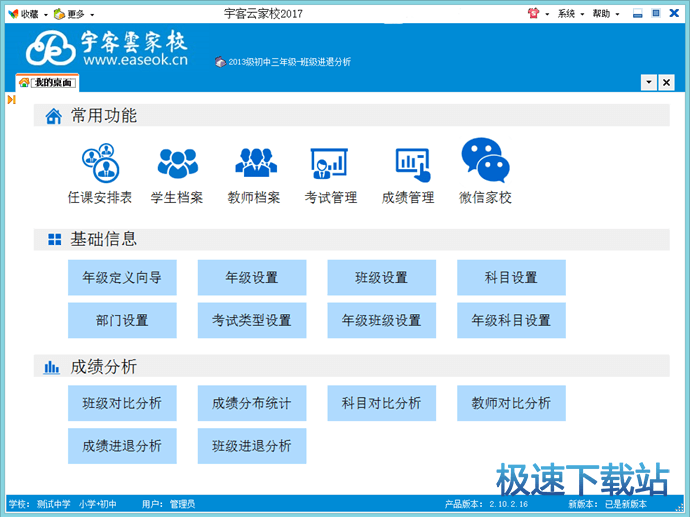Open the tab list dropdown button

click(x=649, y=82)
